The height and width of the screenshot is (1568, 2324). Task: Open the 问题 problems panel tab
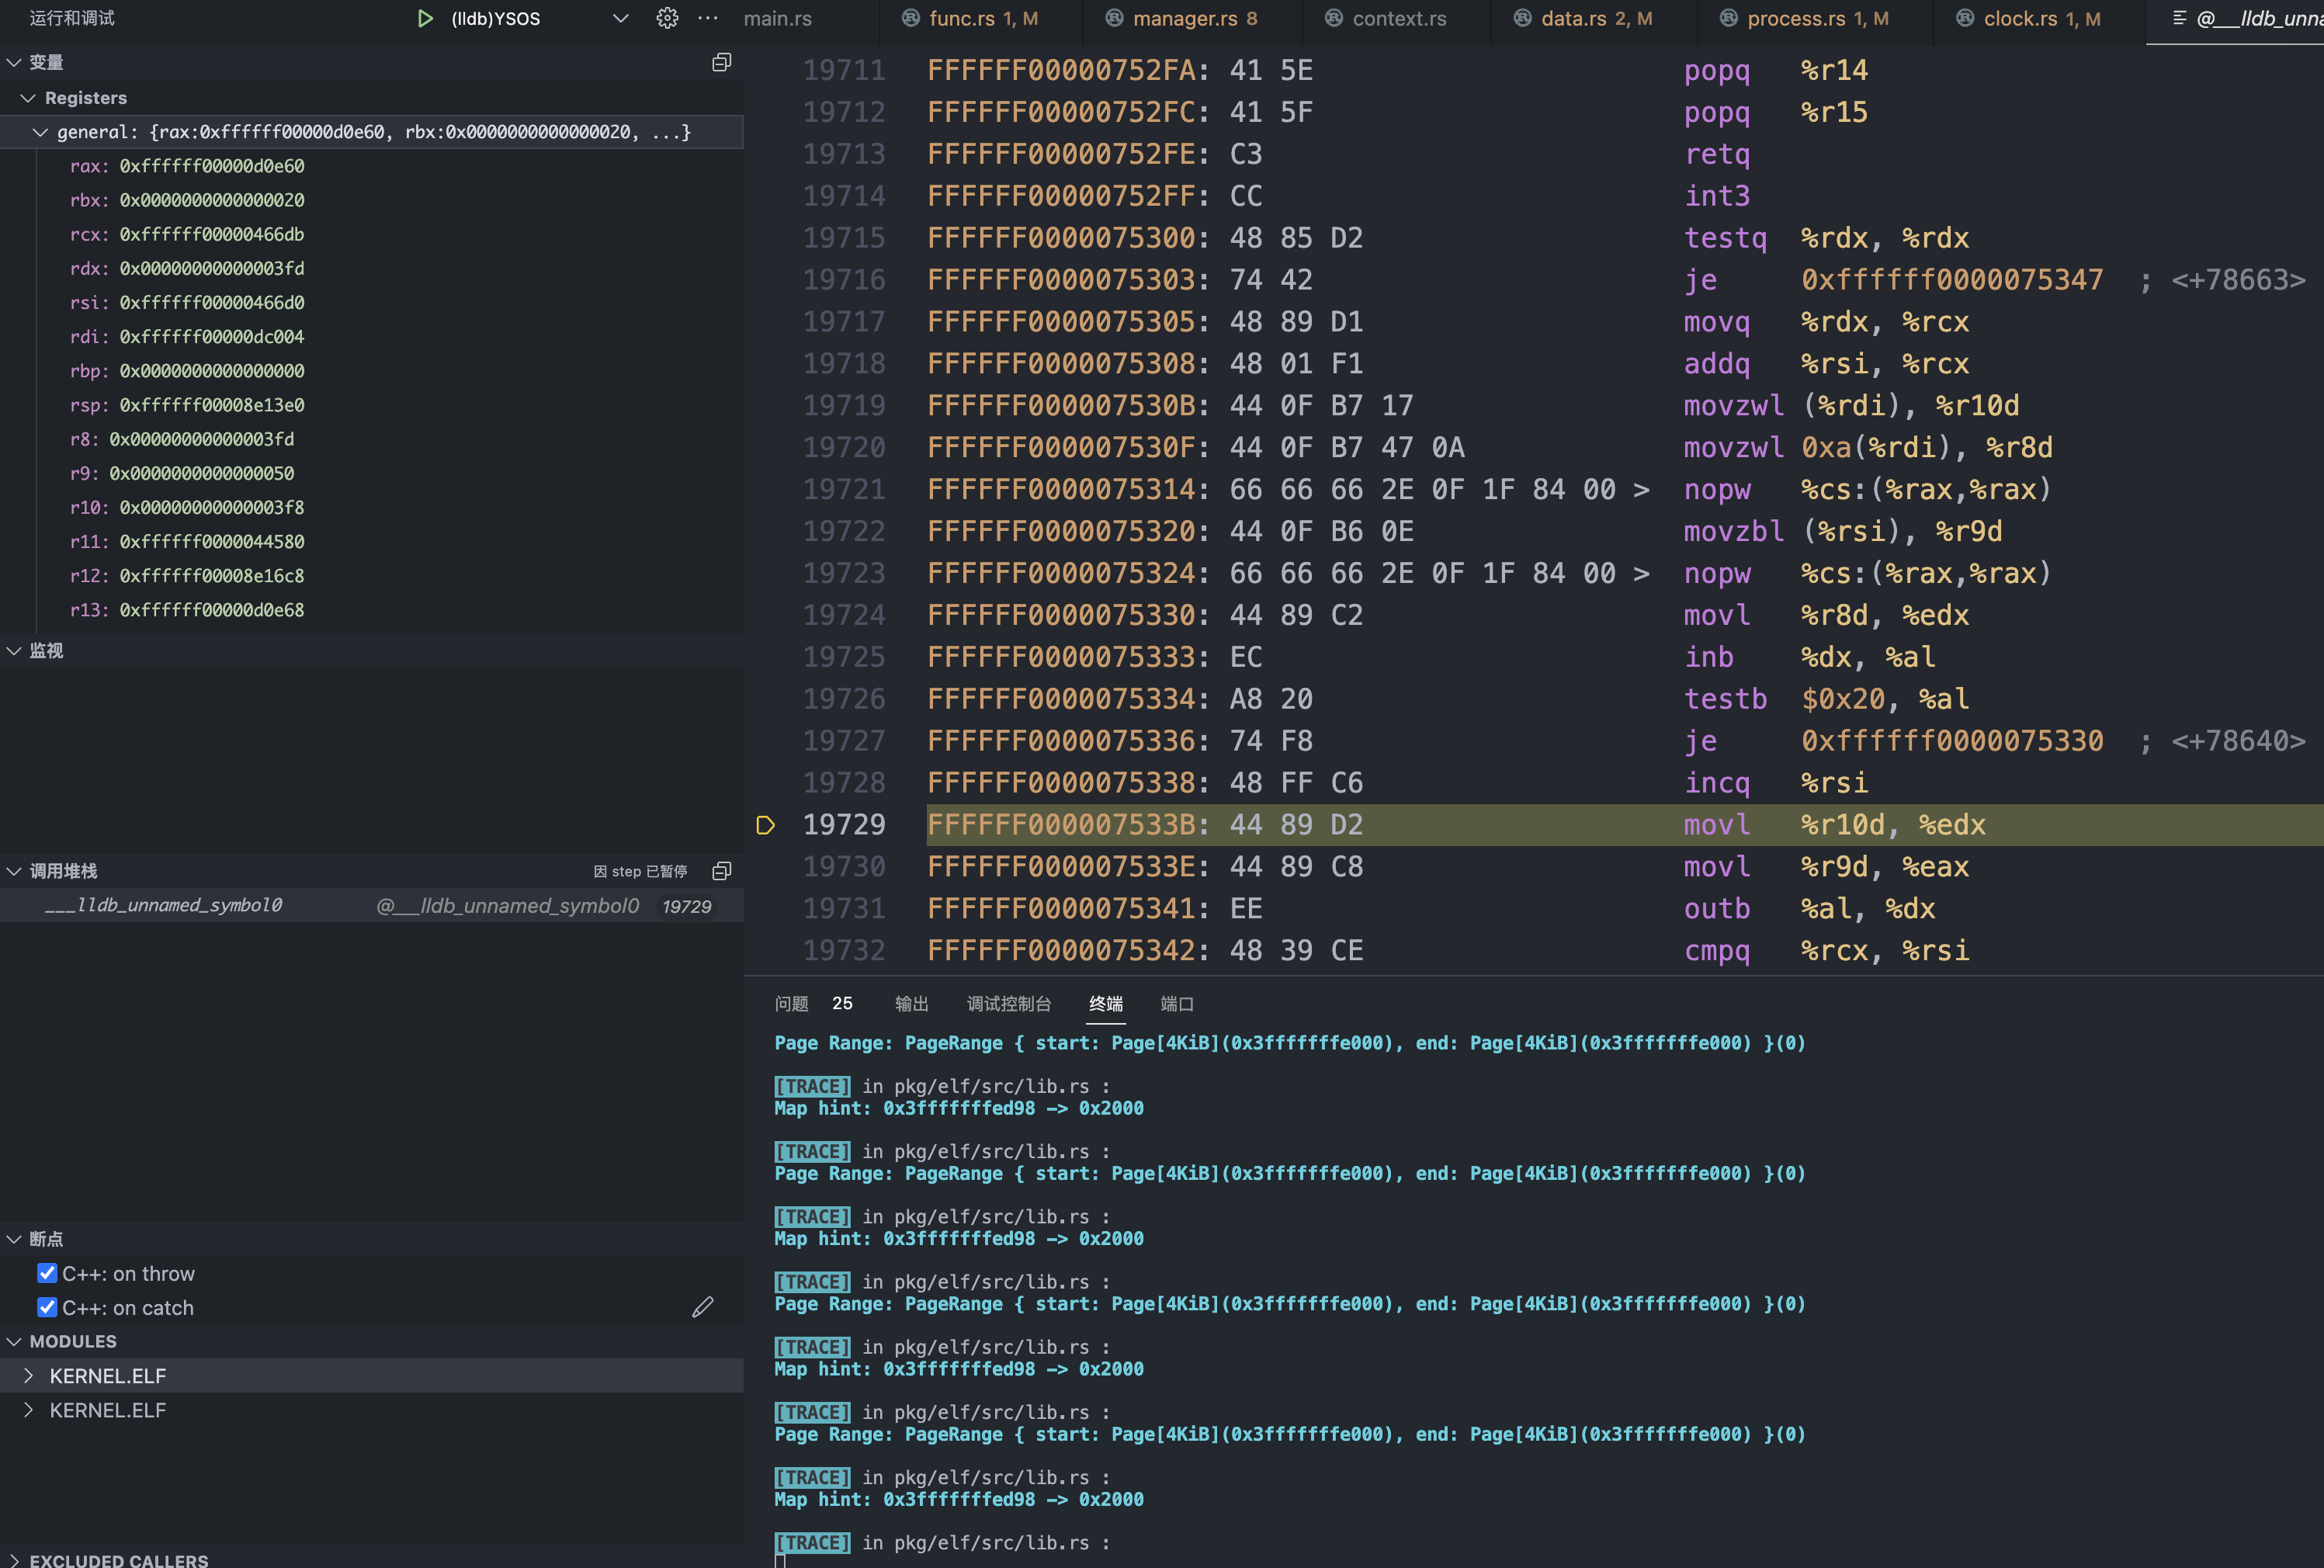(791, 1003)
